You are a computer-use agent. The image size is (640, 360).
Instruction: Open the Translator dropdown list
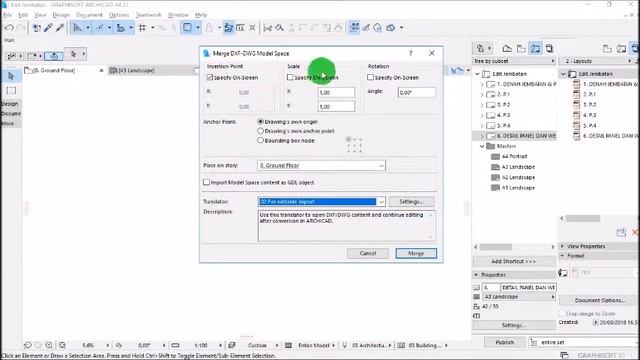click(x=321, y=202)
